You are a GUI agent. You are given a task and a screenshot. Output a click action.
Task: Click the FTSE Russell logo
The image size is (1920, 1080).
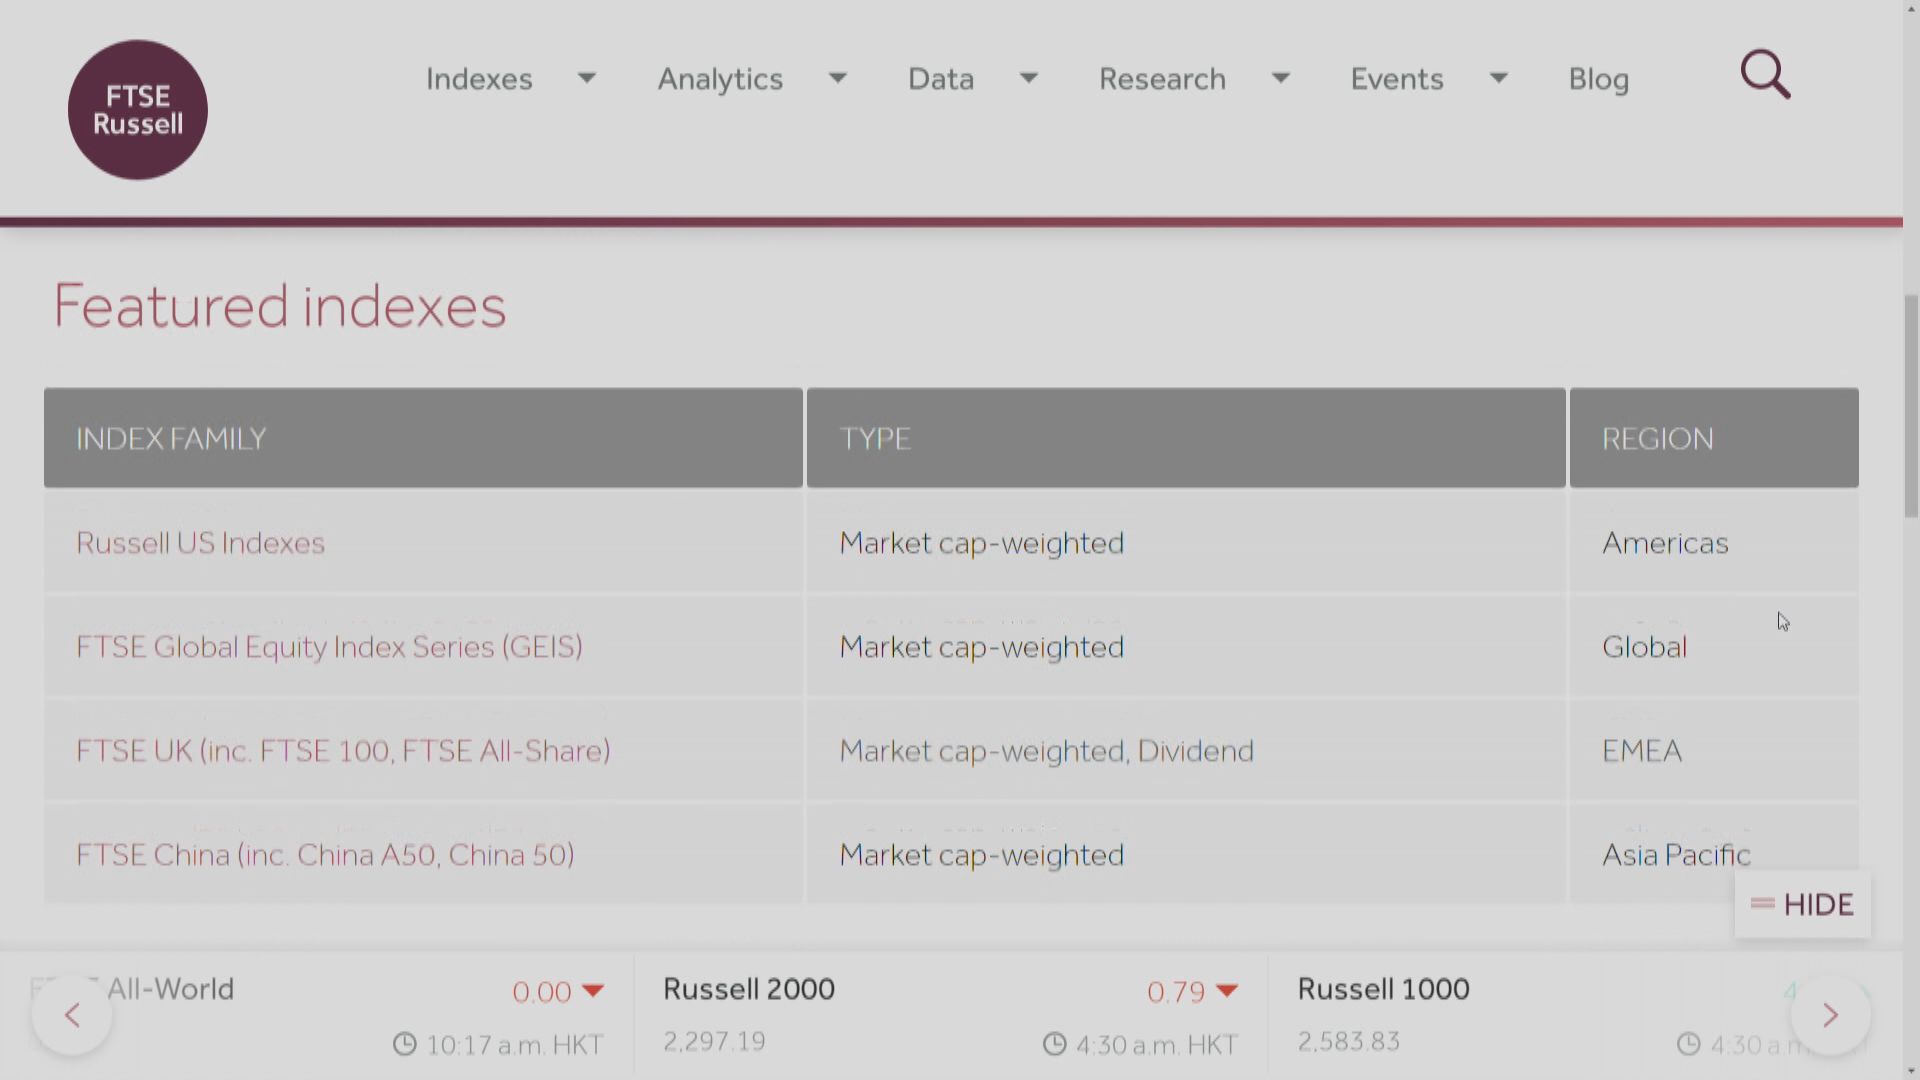click(x=138, y=110)
